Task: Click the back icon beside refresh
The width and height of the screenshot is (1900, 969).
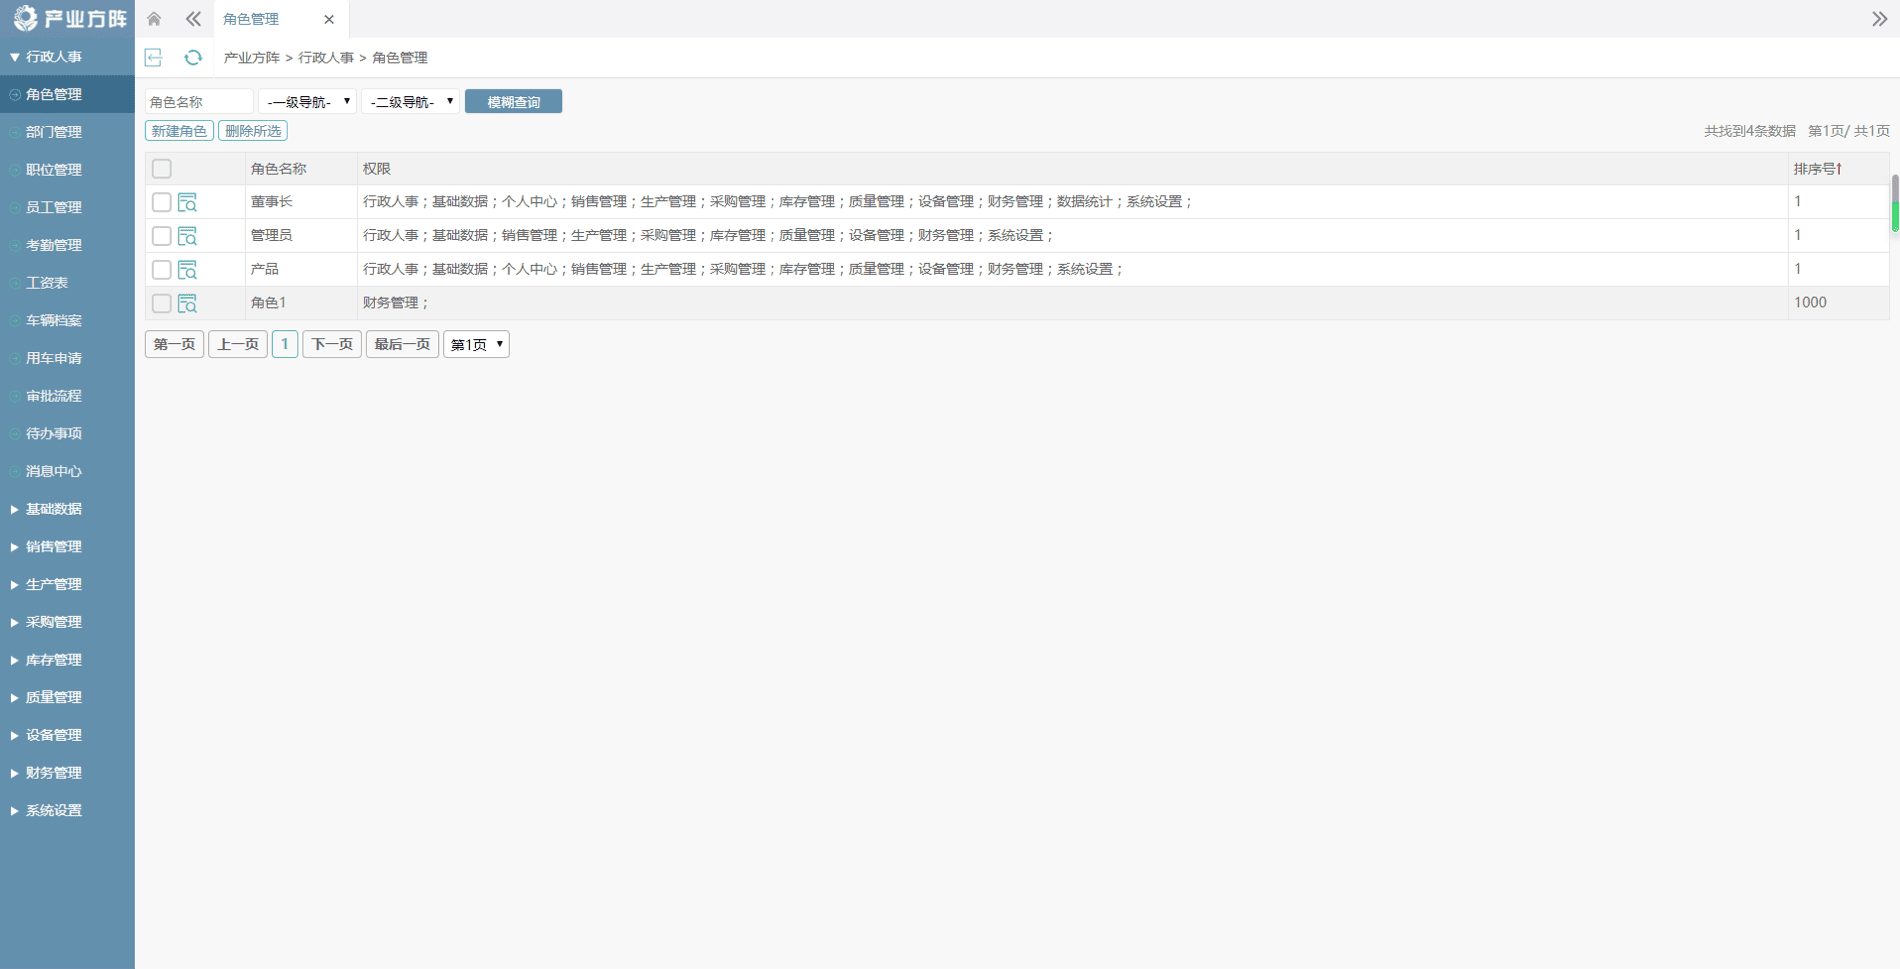Action: [154, 58]
